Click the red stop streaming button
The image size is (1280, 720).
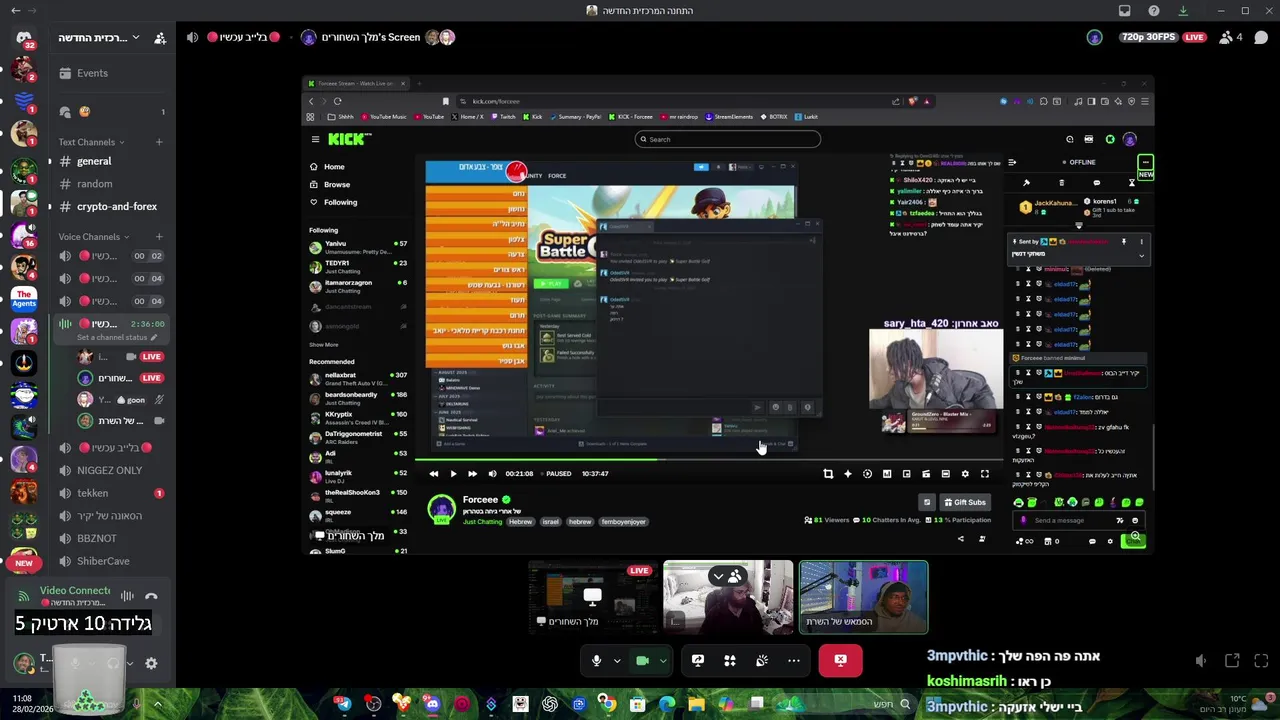pyautogui.click(x=841, y=660)
